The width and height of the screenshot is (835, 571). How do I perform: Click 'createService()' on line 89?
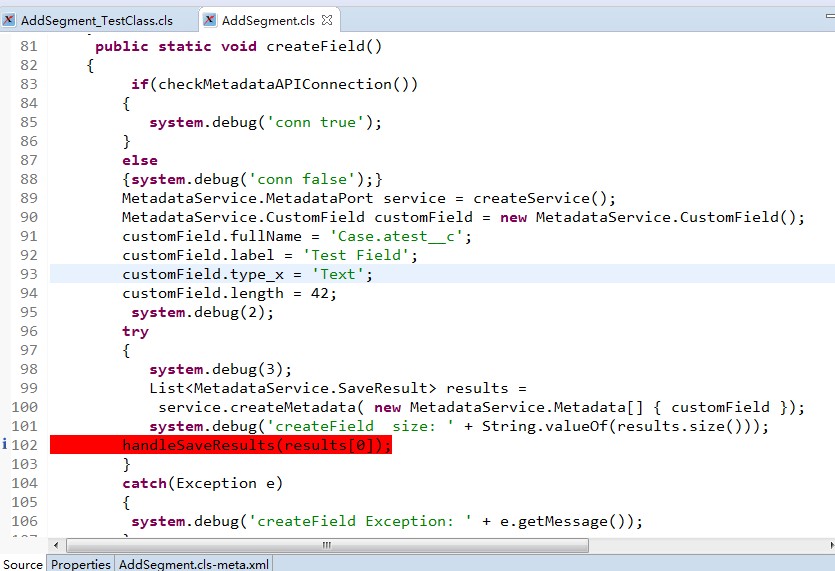pyautogui.click(x=539, y=198)
